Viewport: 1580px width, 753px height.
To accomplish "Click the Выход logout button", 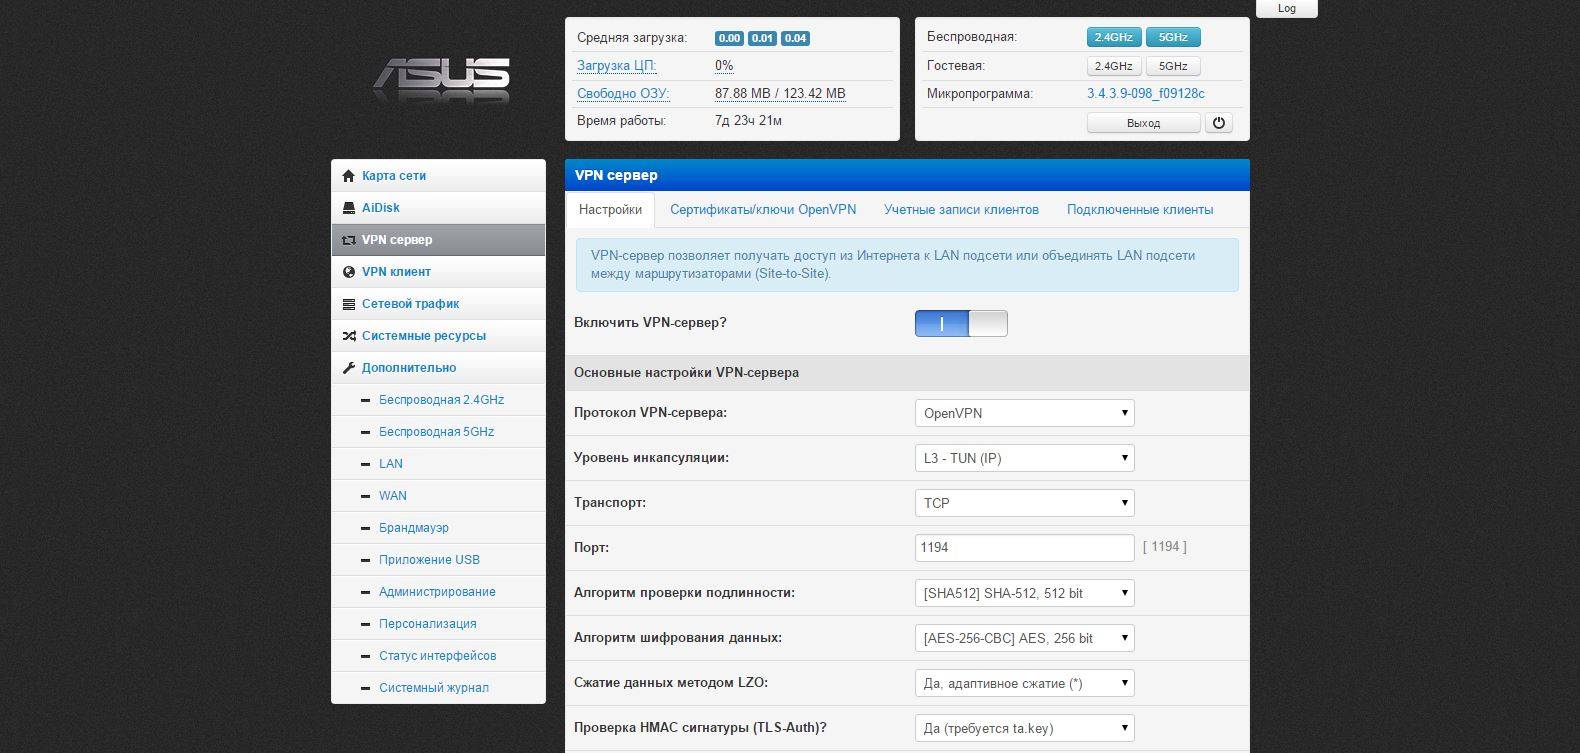I will (x=1143, y=123).
